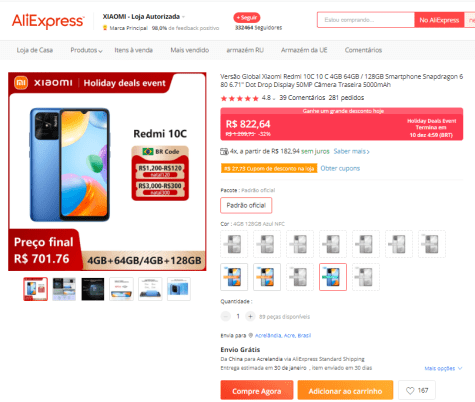
Task: Open the store name dropdown arrow
Action: coord(183,17)
